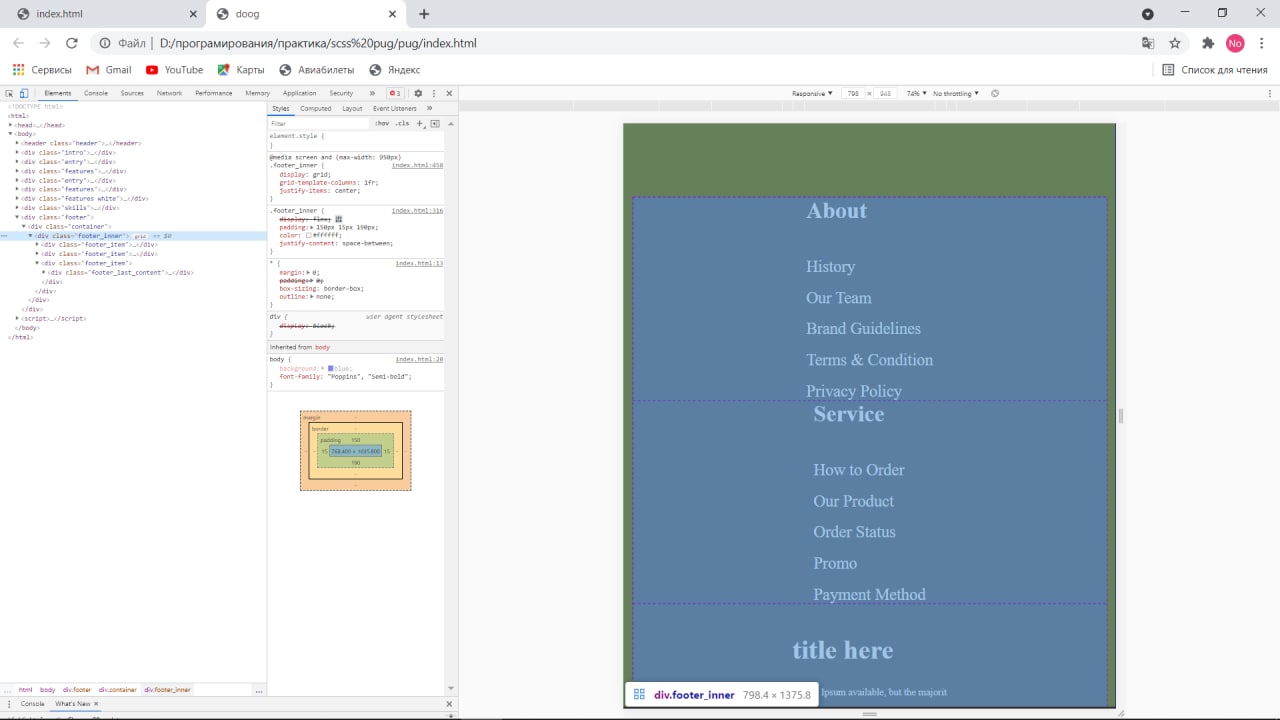The height and width of the screenshot is (720, 1280).
Task: Collapse the div class="footer" node
Action: (x=18, y=217)
